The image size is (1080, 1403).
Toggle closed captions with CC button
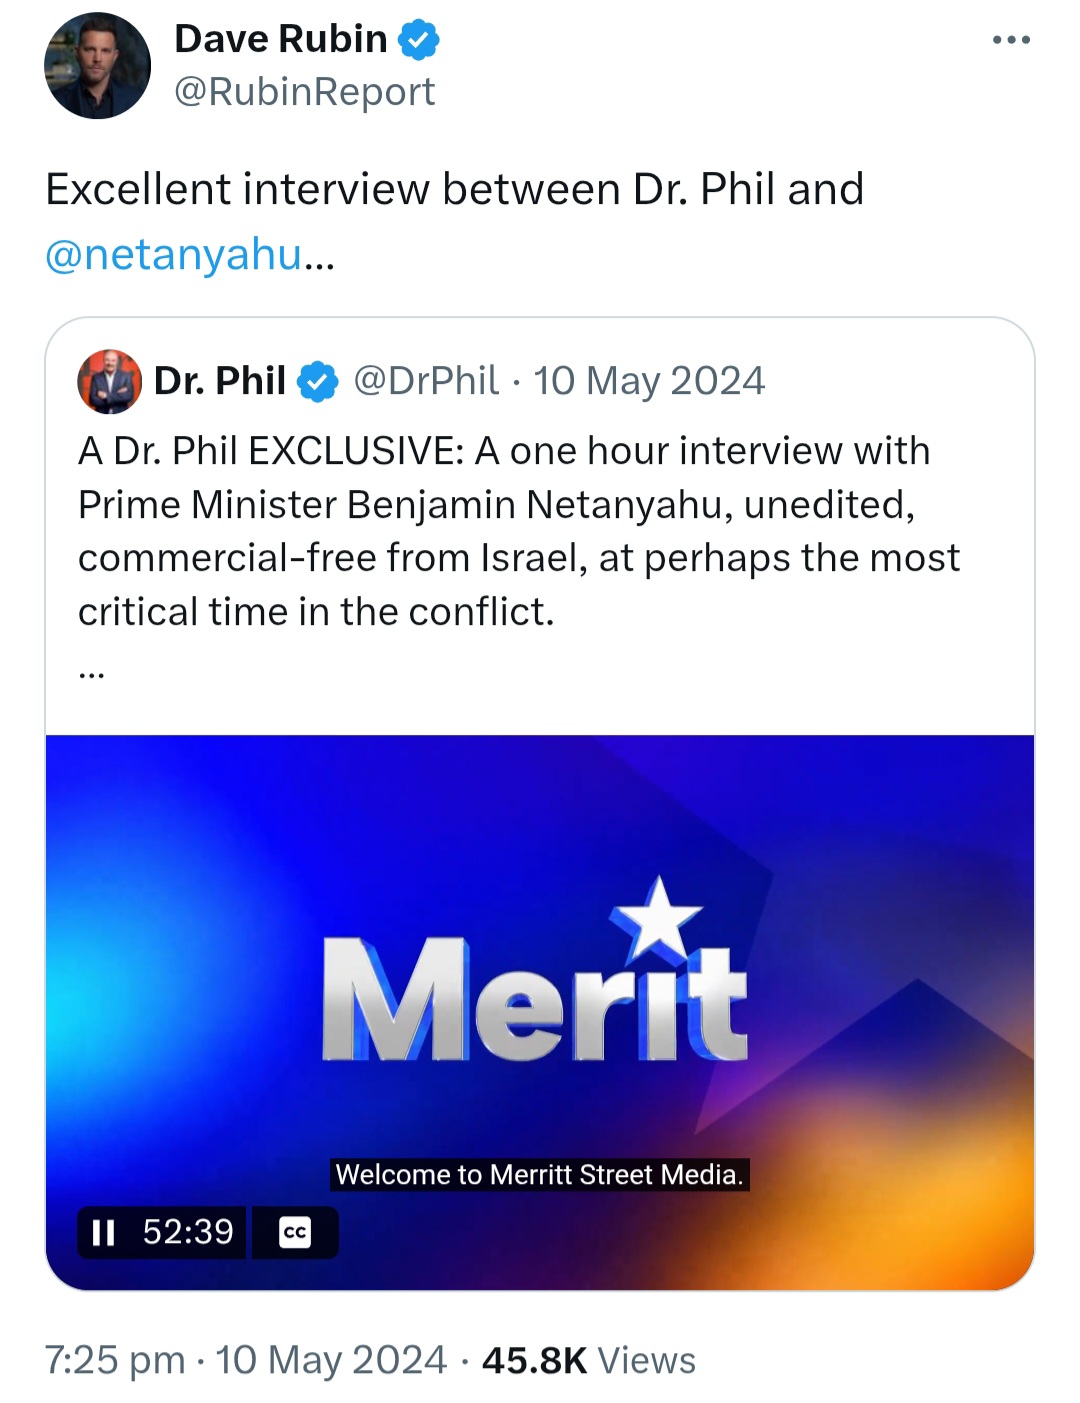point(295,1232)
